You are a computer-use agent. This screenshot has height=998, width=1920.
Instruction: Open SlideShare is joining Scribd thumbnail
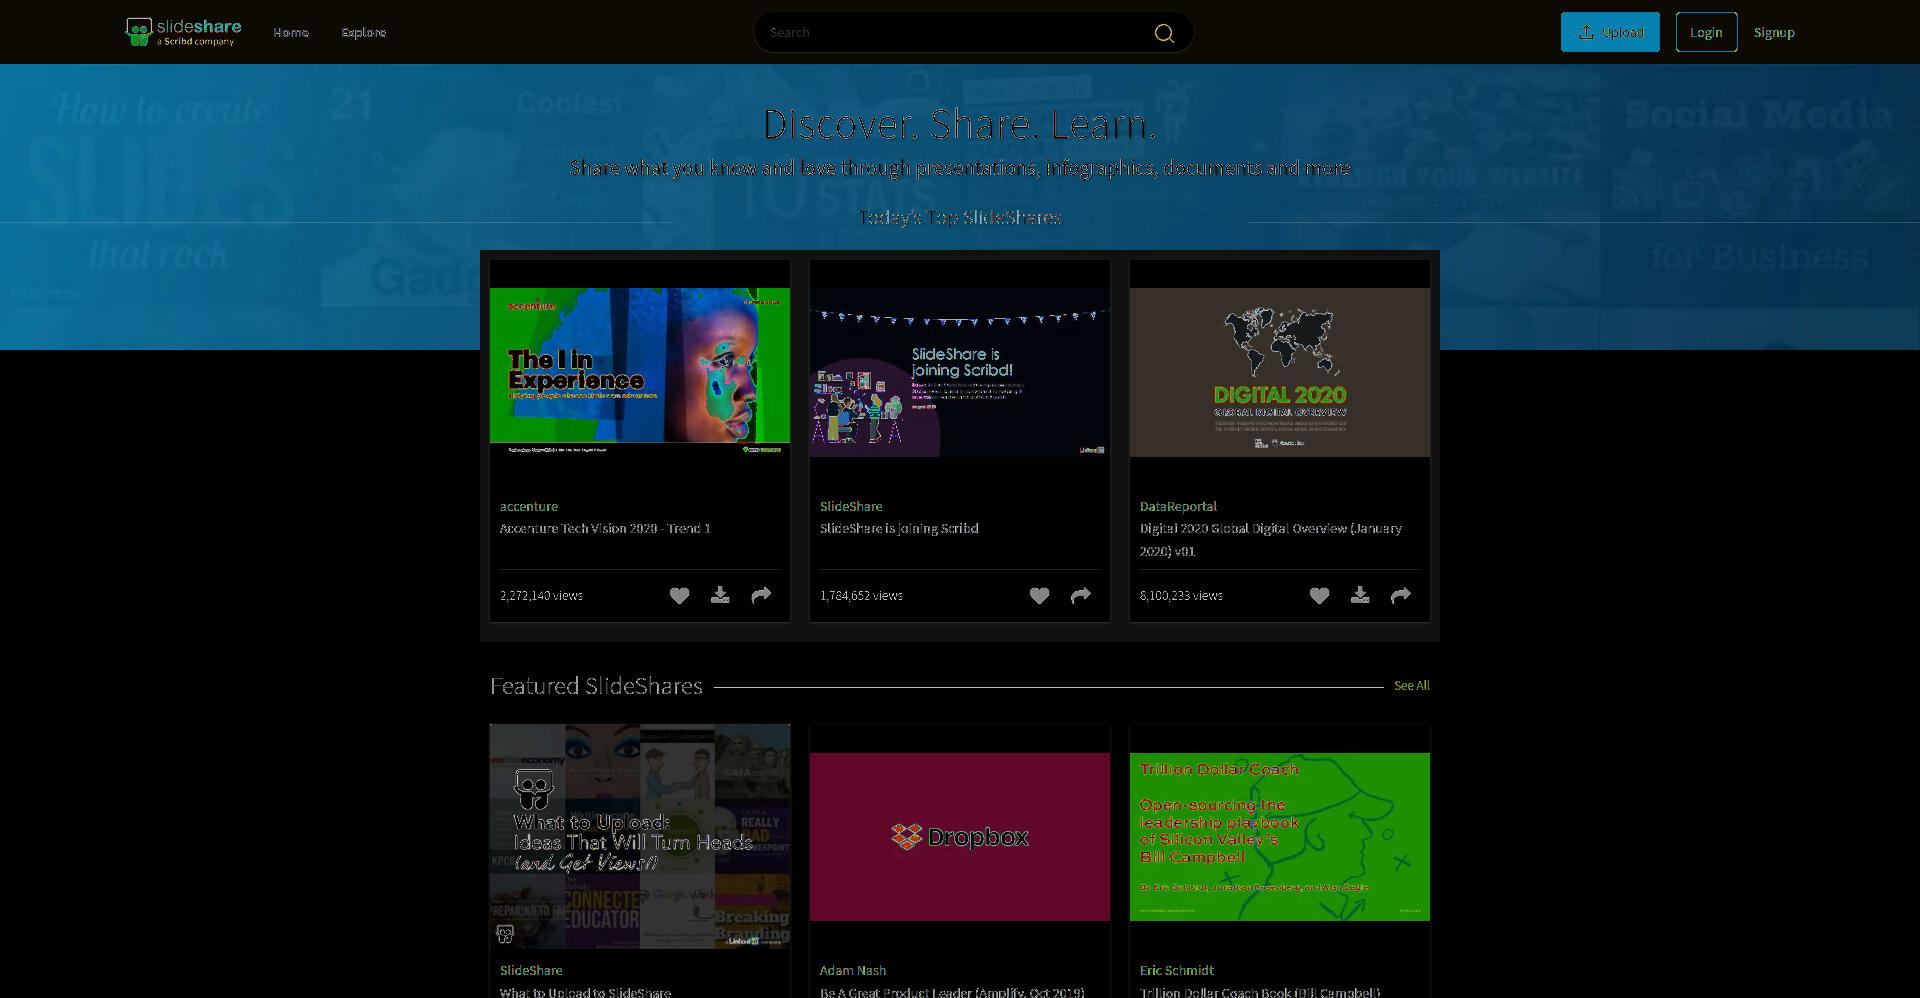pos(960,372)
